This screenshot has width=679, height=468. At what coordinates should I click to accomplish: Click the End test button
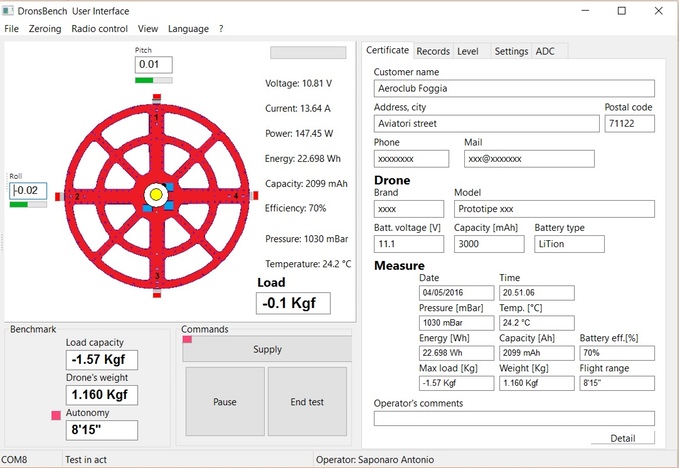pos(307,402)
